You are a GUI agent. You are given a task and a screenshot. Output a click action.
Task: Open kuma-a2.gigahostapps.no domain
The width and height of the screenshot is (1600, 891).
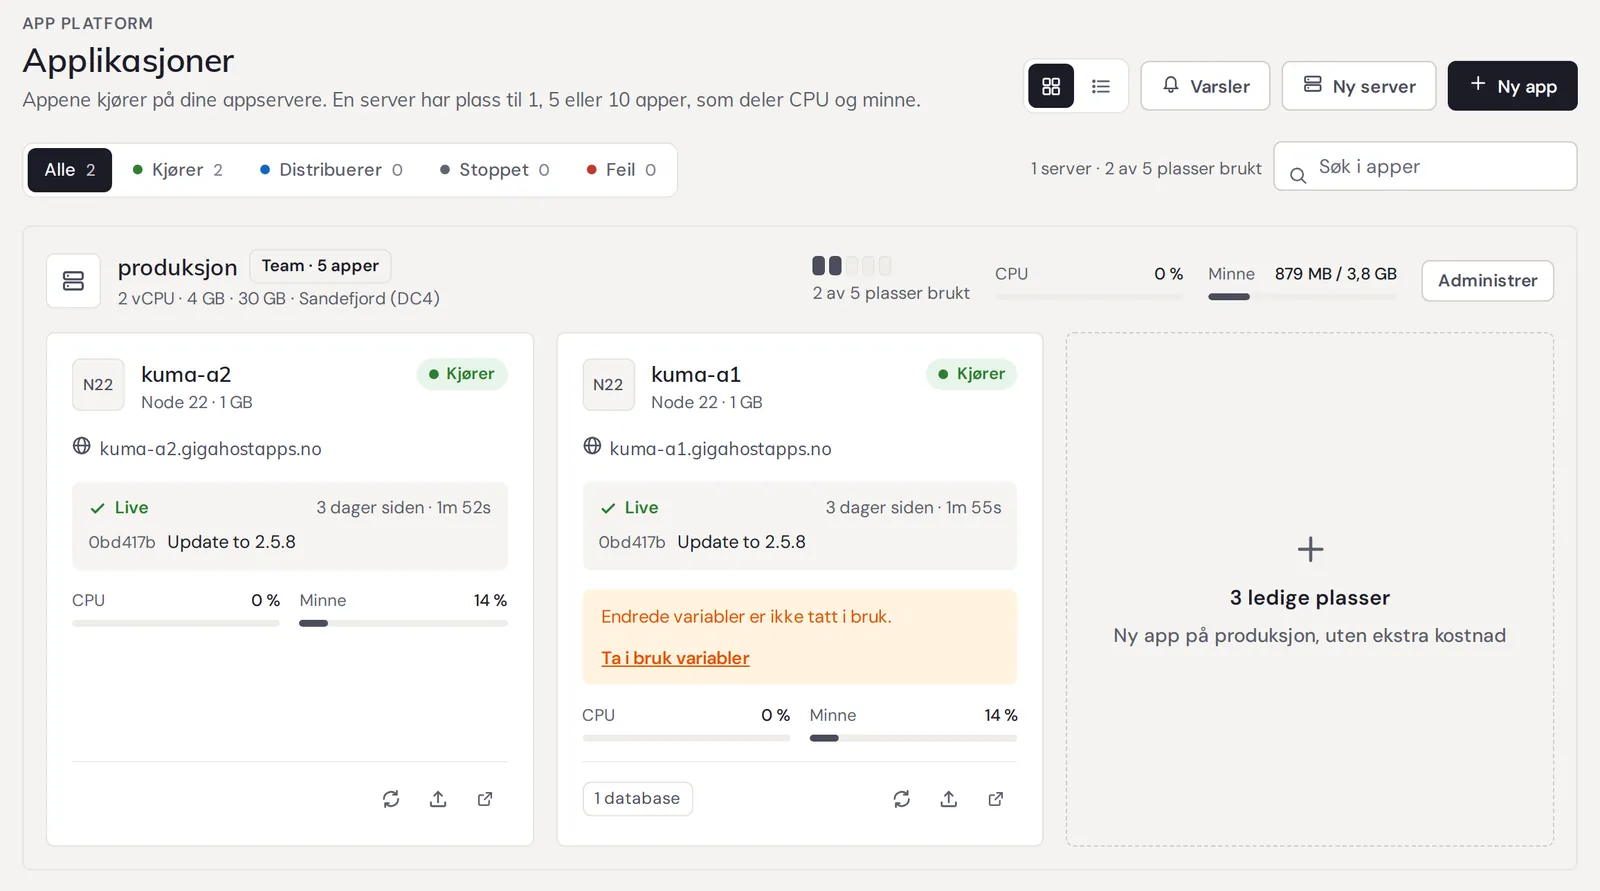tap(210, 449)
